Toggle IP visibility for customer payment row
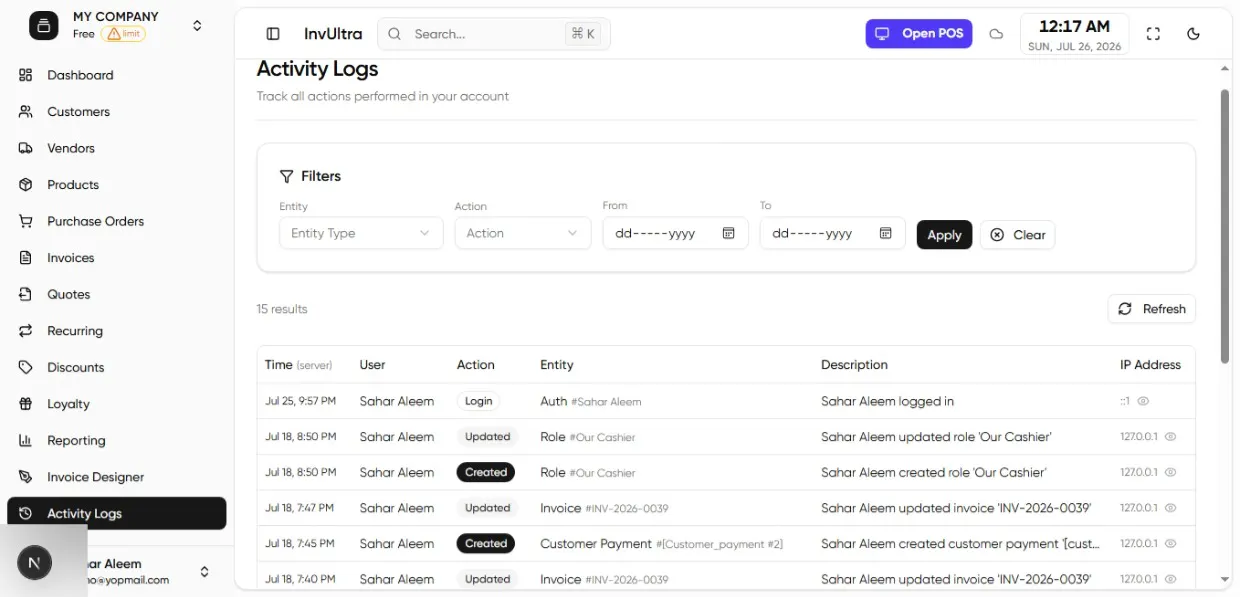The image size is (1240, 597). (x=1170, y=544)
